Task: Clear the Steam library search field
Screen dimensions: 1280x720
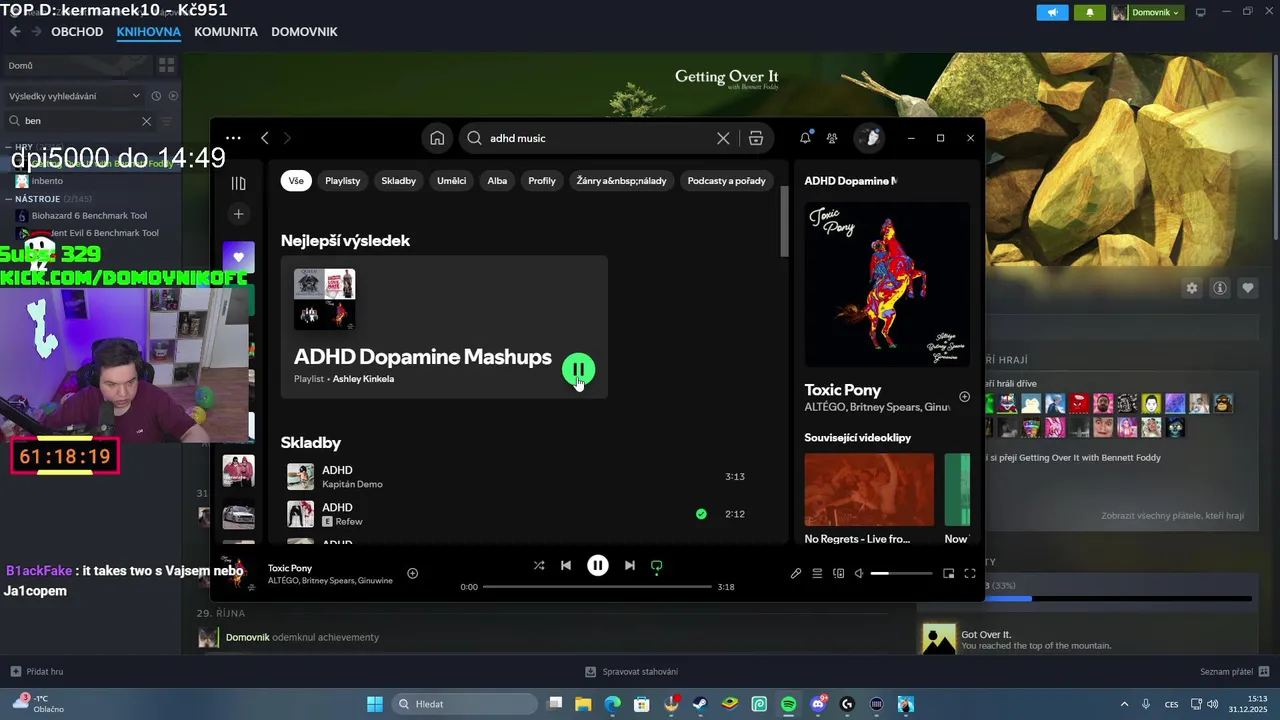Action: click(146, 121)
